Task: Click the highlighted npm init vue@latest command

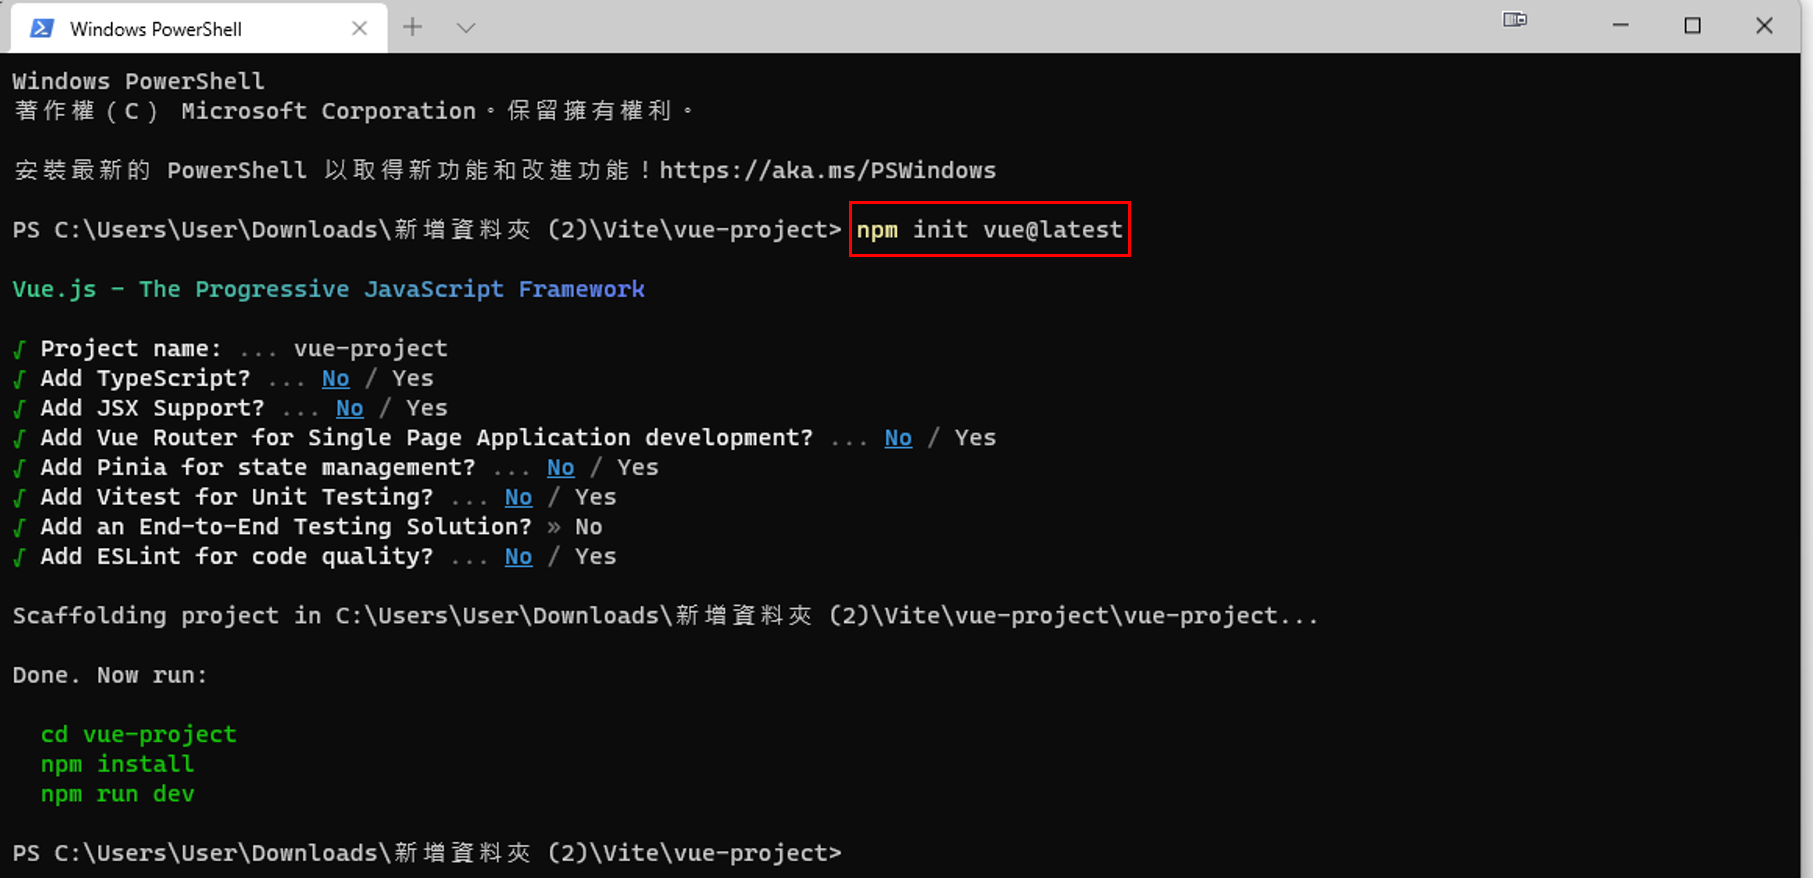Action: [989, 230]
